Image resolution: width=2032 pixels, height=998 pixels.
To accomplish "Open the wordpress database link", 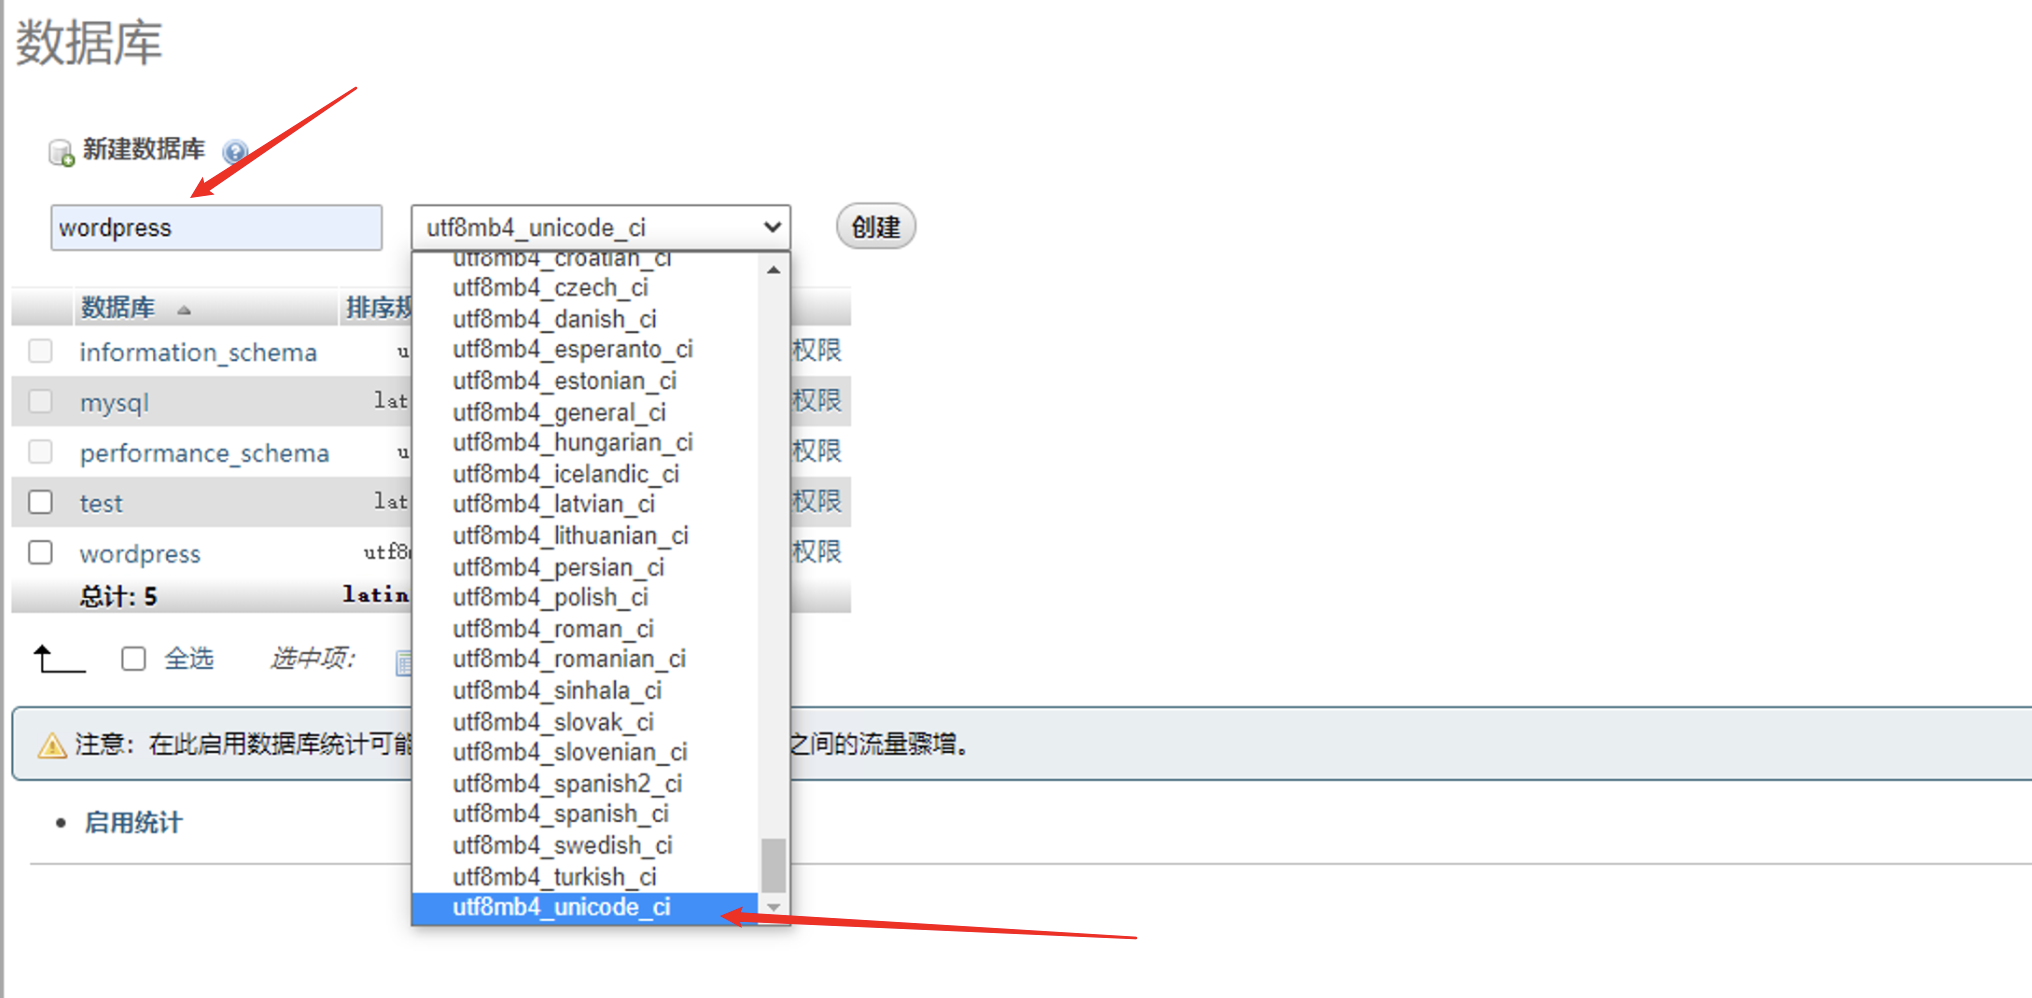I will click(140, 553).
